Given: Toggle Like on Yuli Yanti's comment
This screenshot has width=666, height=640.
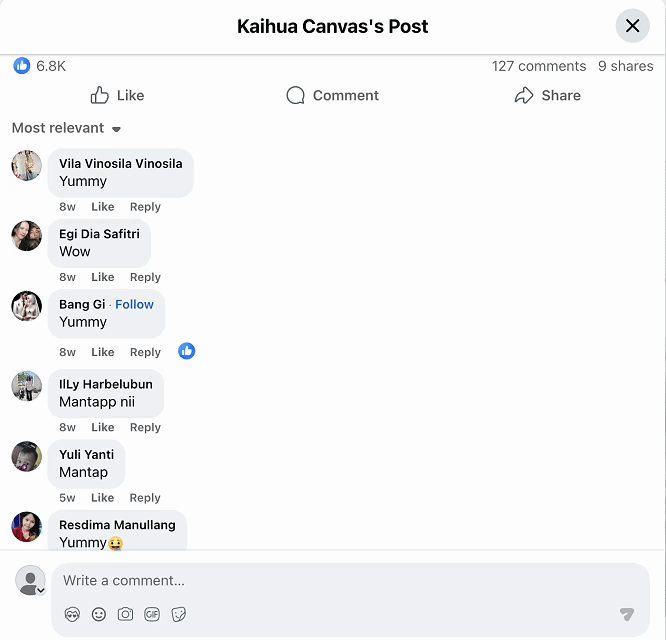Looking at the screenshot, I should pos(103,498).
